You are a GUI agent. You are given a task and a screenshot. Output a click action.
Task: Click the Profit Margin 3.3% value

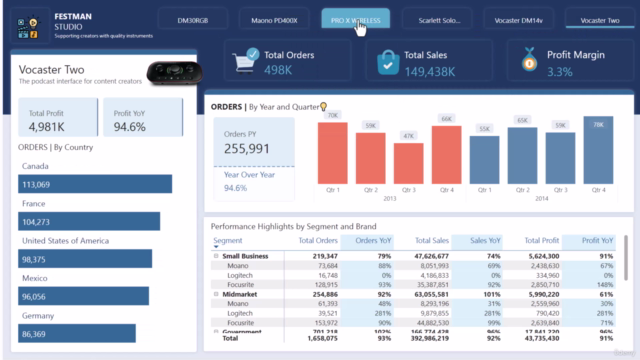[560, 72]
